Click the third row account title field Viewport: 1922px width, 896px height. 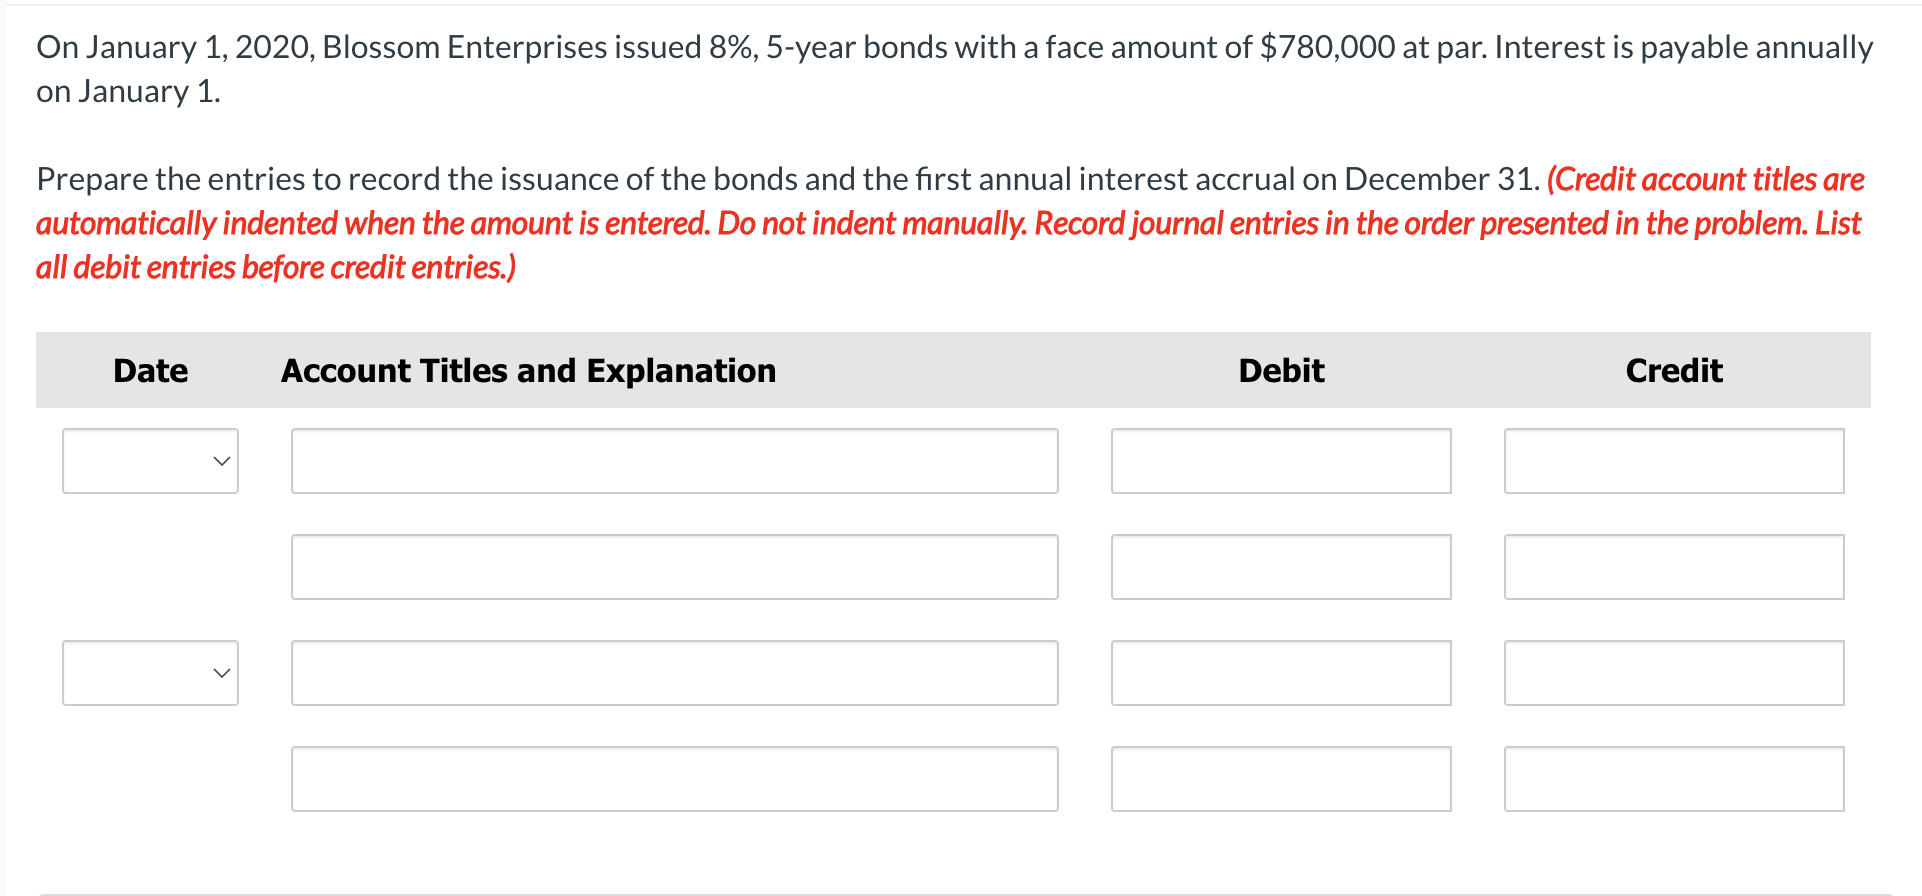[x=674, y=673]
